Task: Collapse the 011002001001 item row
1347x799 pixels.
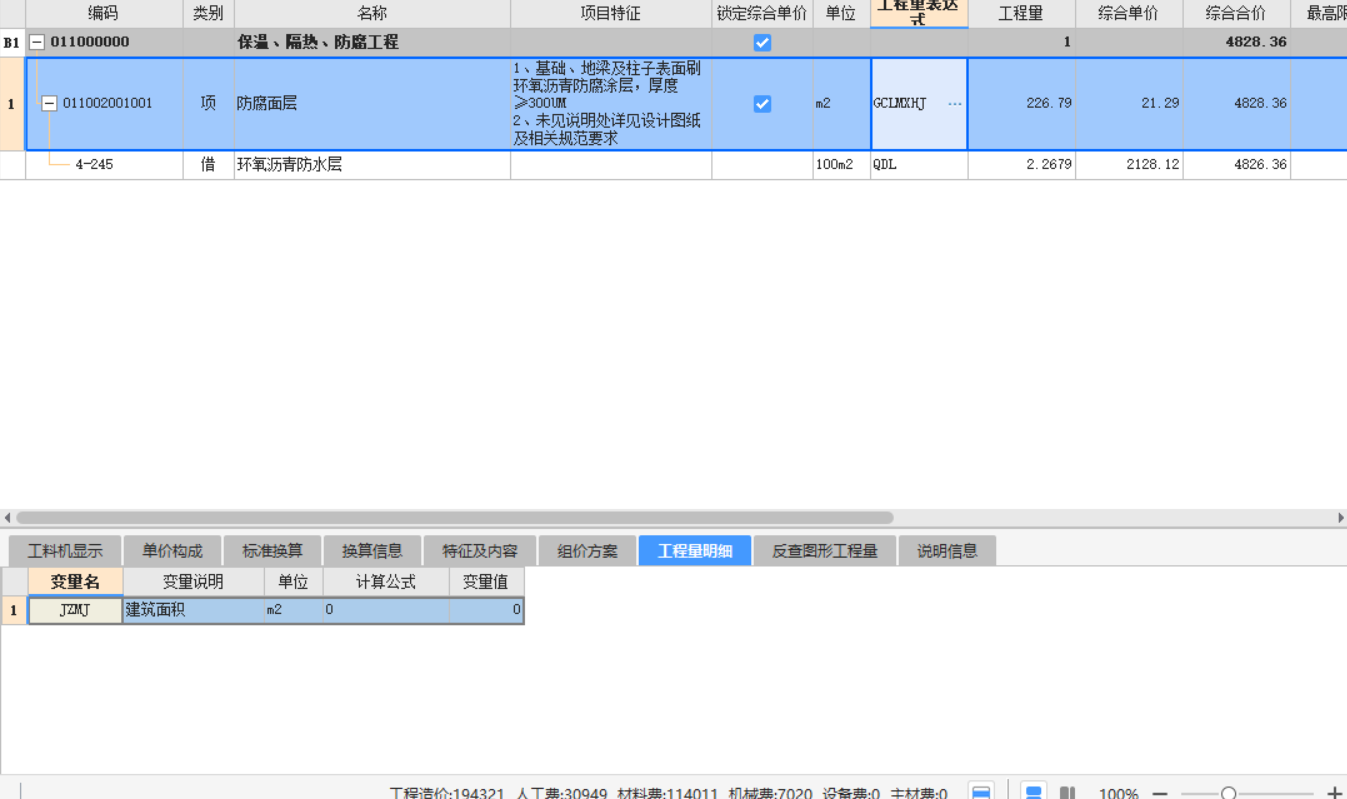Action: 49,103
